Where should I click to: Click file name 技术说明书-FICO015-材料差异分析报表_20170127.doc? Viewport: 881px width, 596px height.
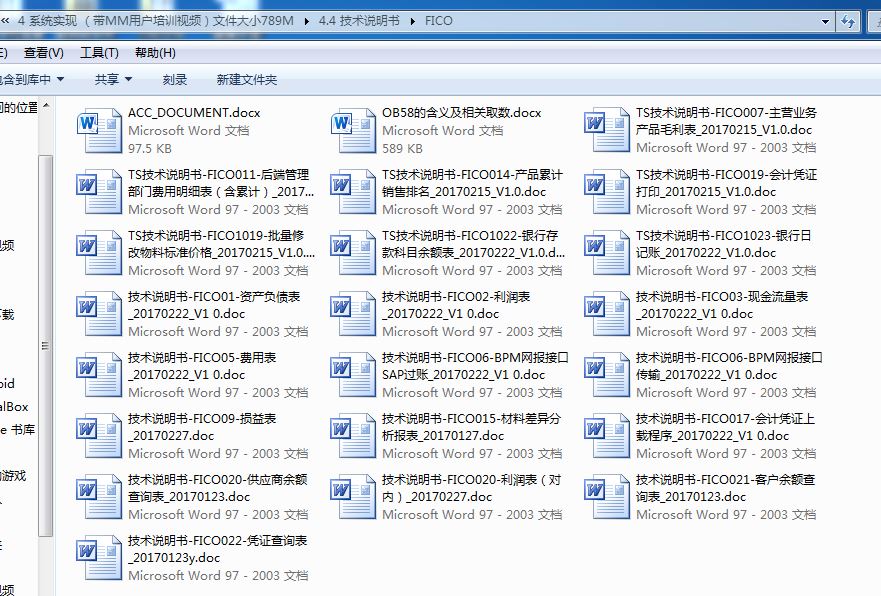tap(471, 427)
